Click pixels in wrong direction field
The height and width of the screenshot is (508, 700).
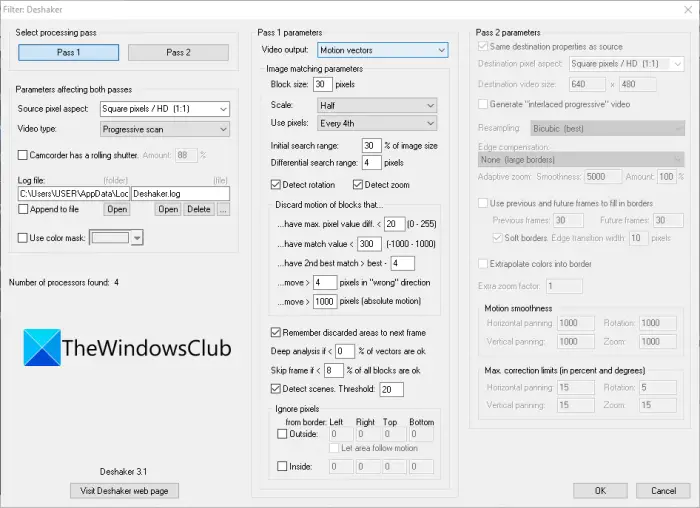click(325, 283)
